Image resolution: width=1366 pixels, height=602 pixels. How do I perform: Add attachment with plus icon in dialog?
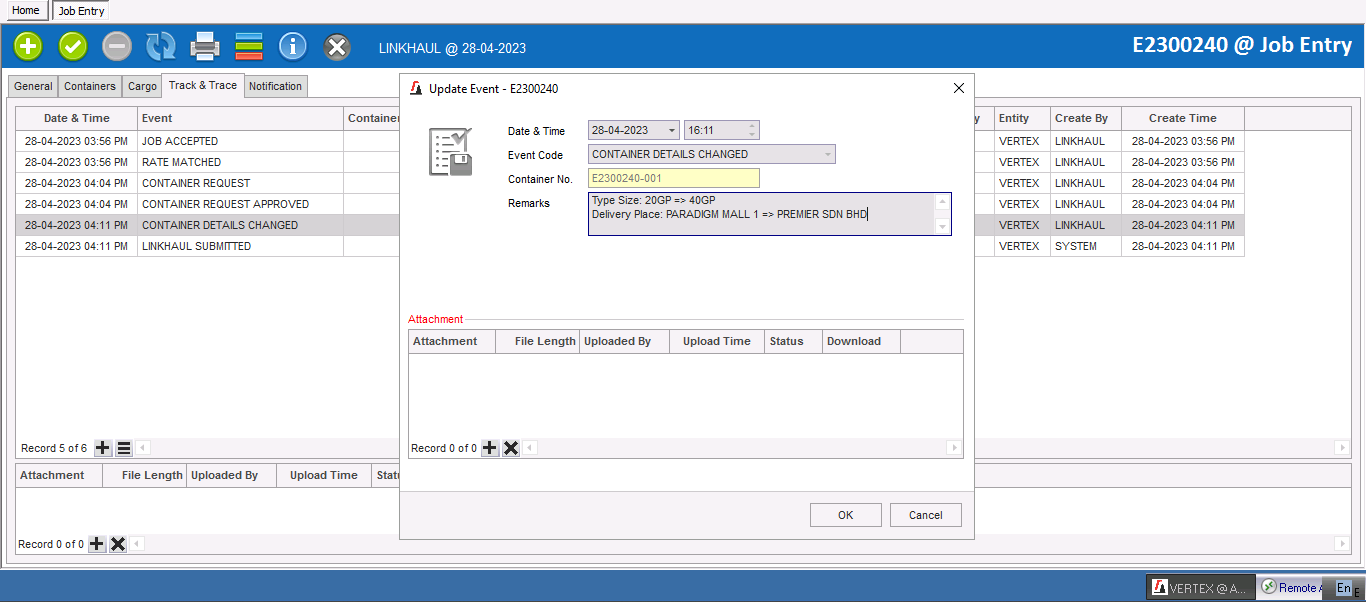coord(490,448)
